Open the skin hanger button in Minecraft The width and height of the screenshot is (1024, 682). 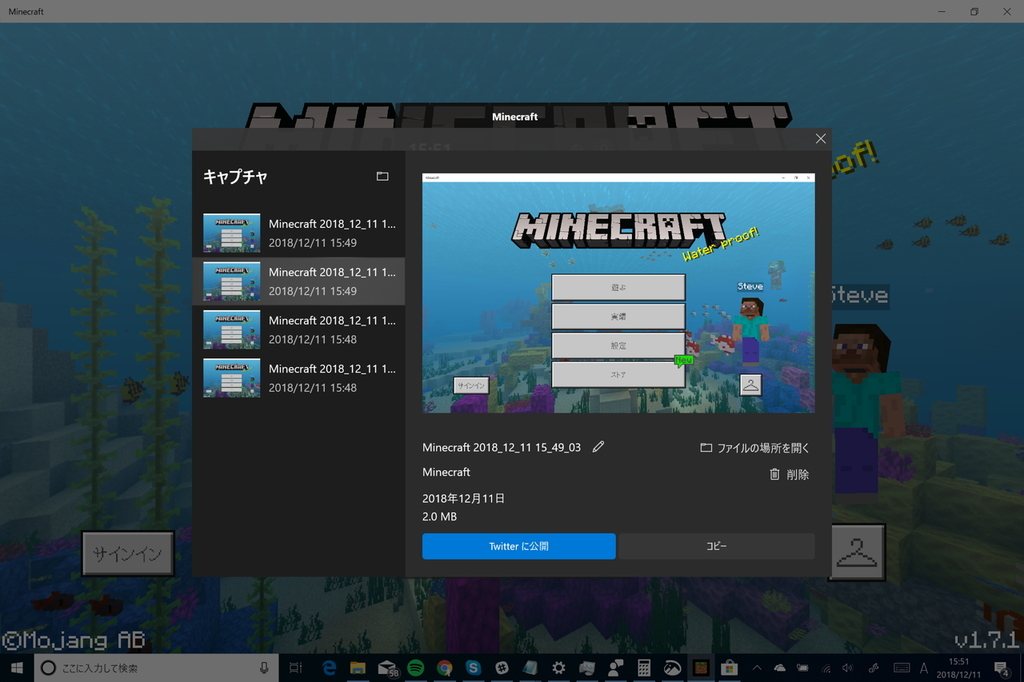pyautogui.click(x=857, y=552)
